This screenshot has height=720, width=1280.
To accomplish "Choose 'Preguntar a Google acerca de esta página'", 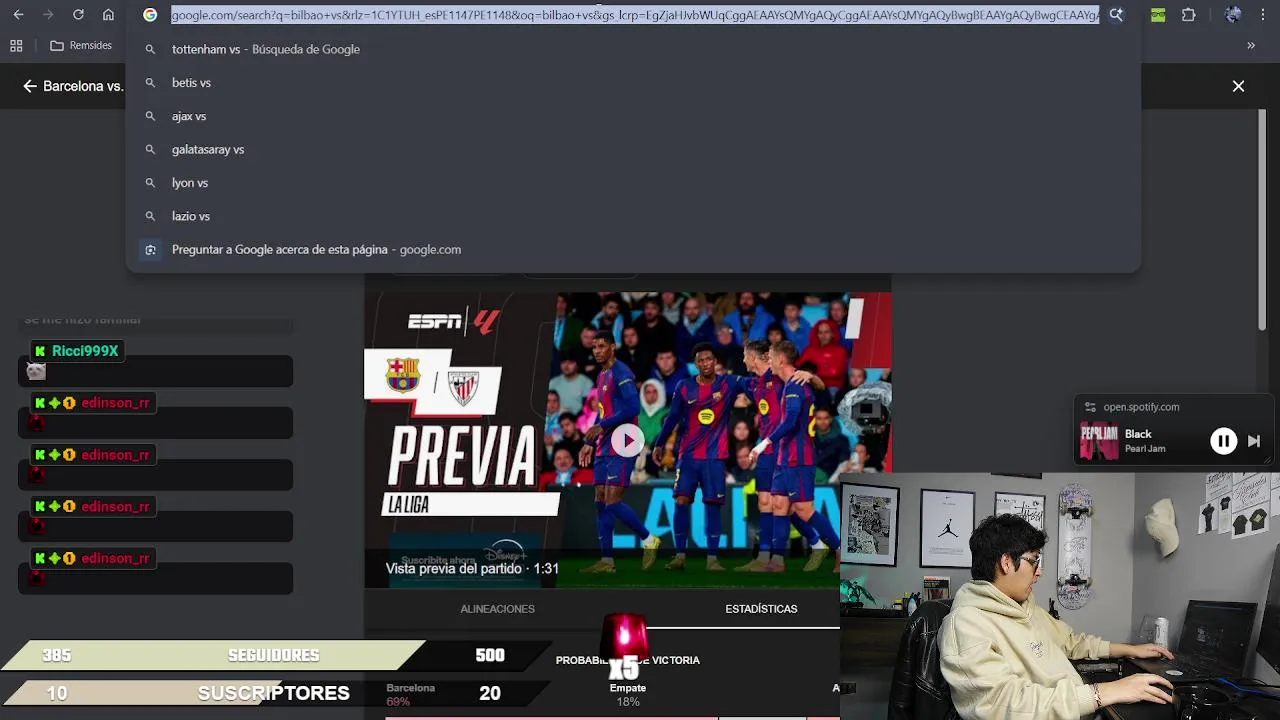I will (633, 250).
